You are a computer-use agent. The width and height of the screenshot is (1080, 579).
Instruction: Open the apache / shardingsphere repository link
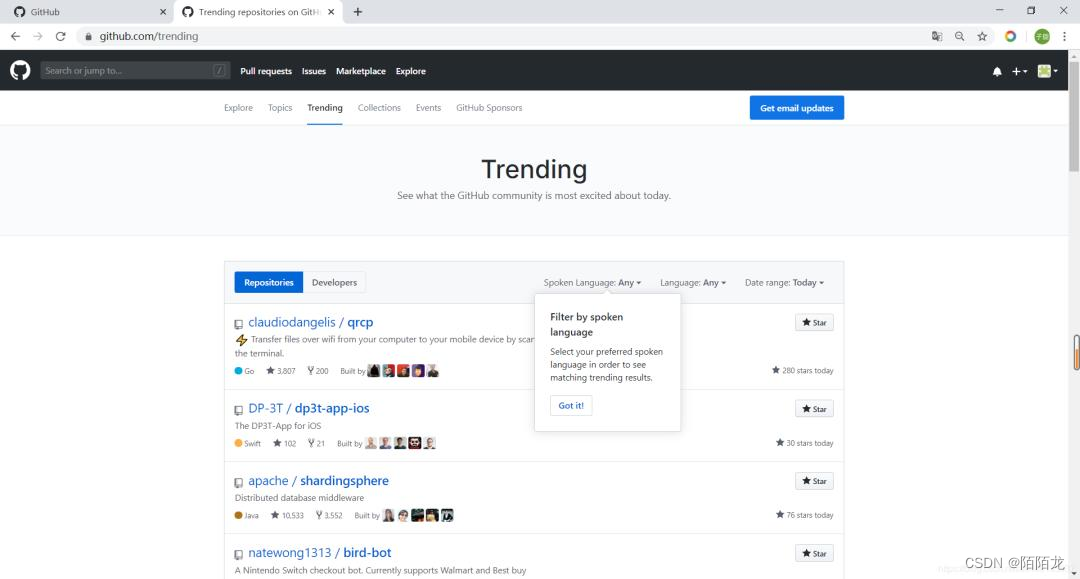318,481
